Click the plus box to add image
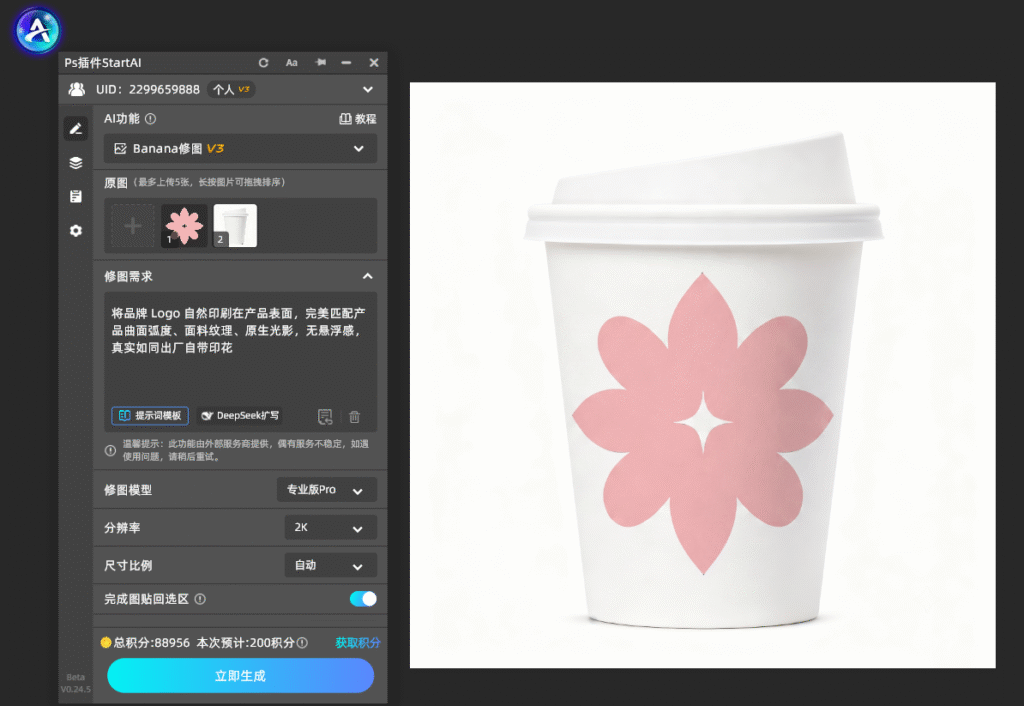The width and height of the screenshot is (1024, 706). tap(133, 226)
